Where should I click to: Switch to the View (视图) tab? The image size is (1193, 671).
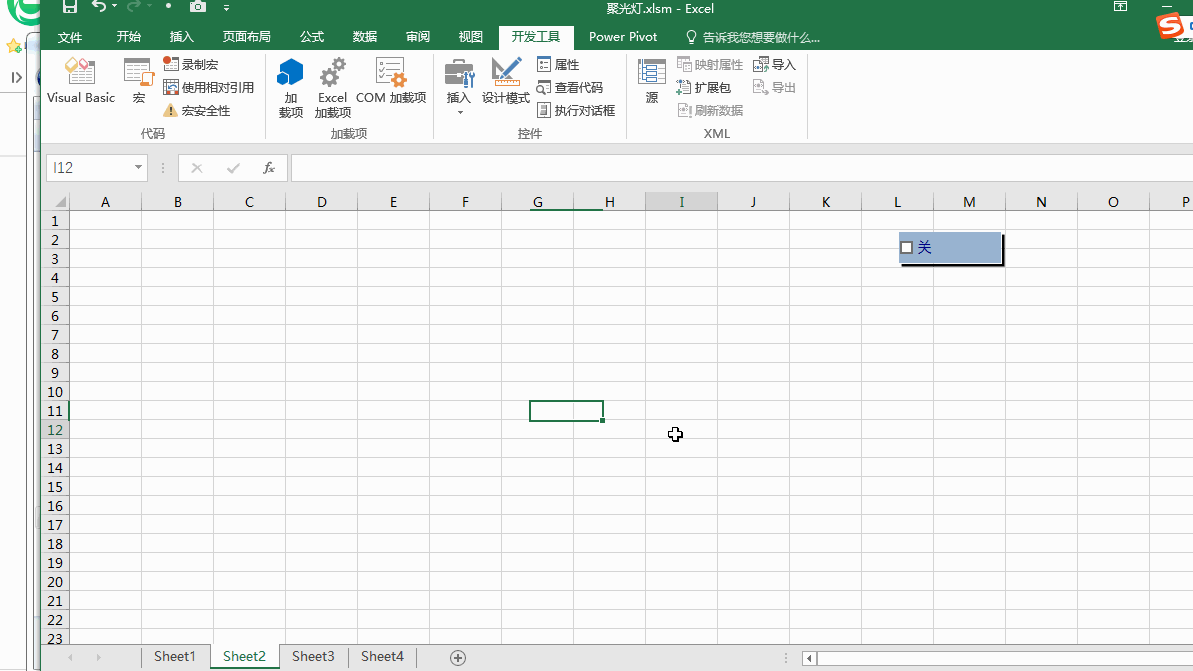[x=470, y=37]
